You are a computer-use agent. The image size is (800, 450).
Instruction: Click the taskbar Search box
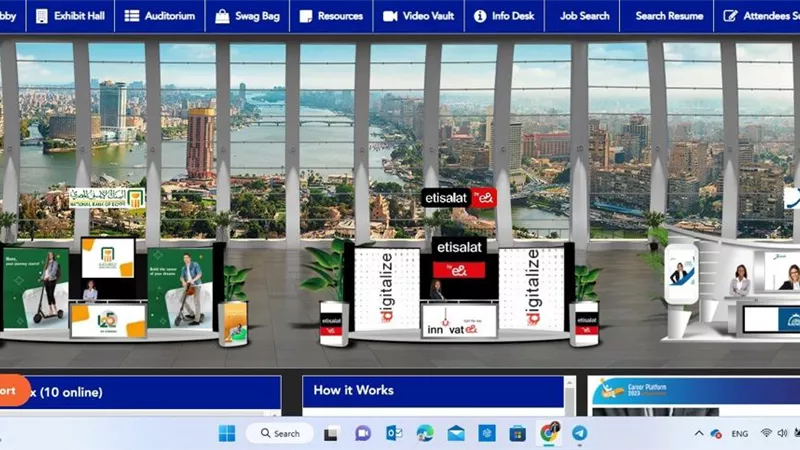coord(280,434)
